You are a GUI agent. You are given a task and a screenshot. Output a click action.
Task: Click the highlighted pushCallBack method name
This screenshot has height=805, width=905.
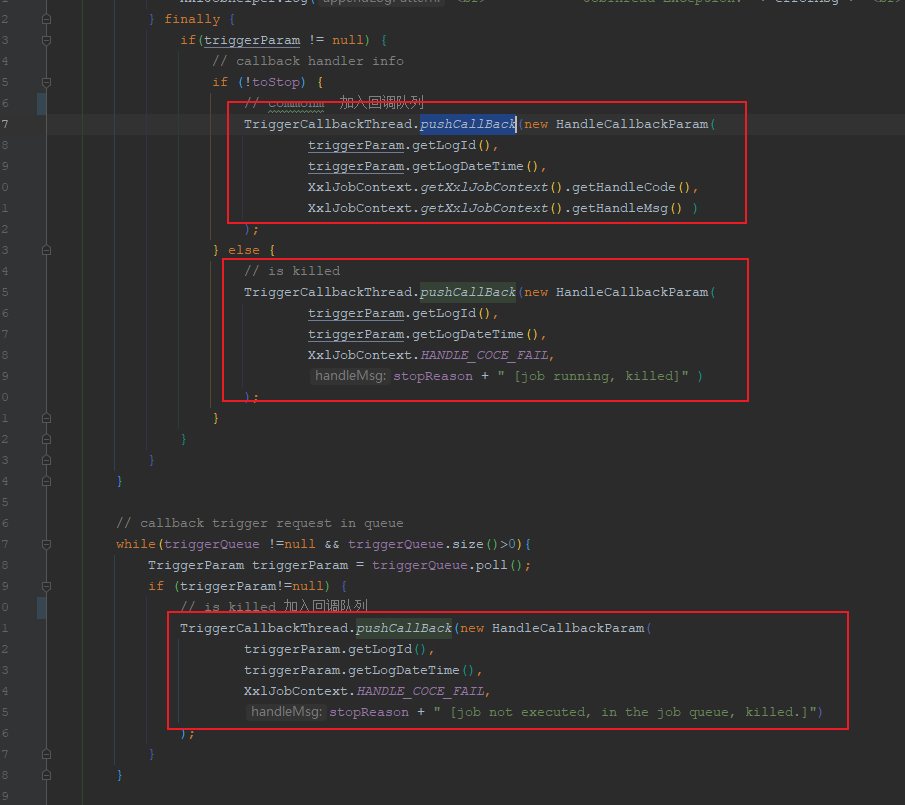pyautogui.click(x=468, y=124)
